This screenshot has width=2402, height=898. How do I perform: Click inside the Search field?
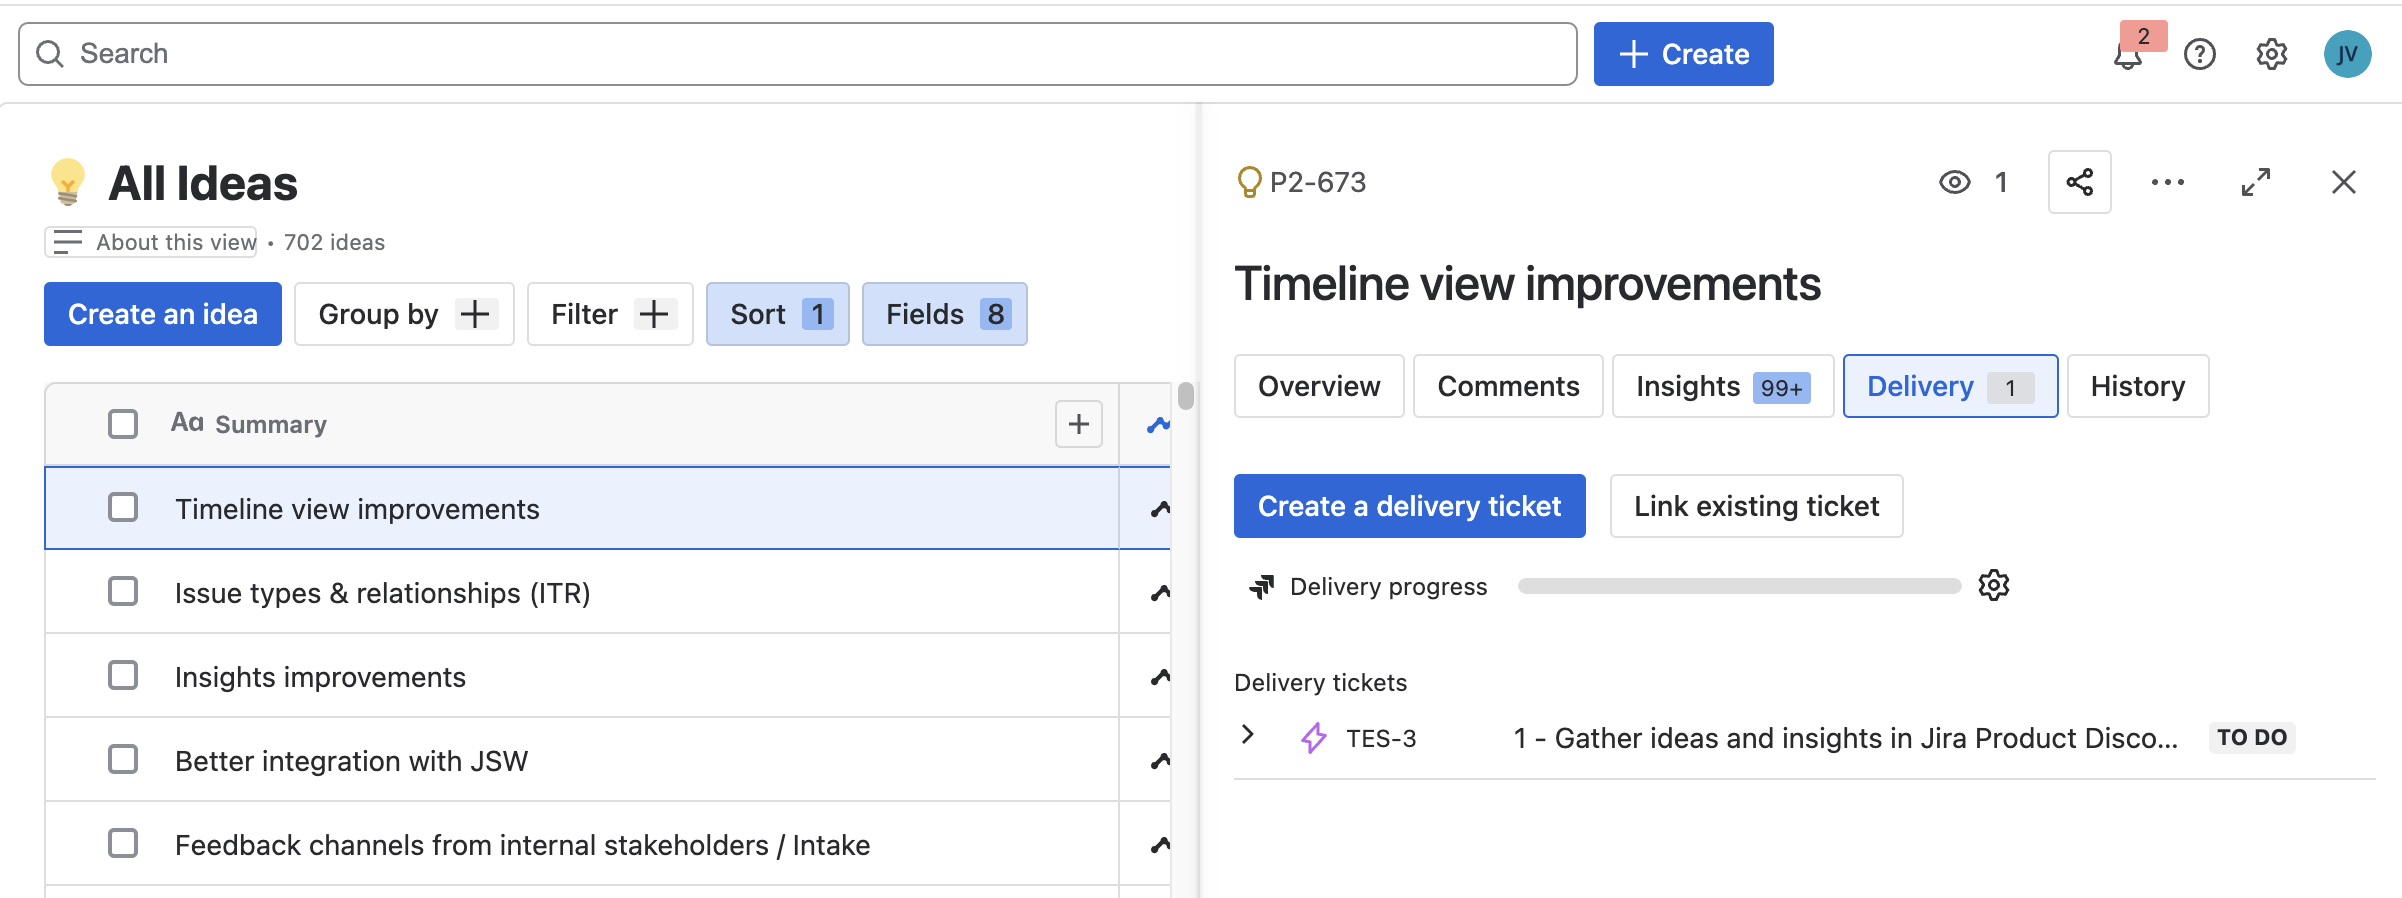[x=400, y=54]
